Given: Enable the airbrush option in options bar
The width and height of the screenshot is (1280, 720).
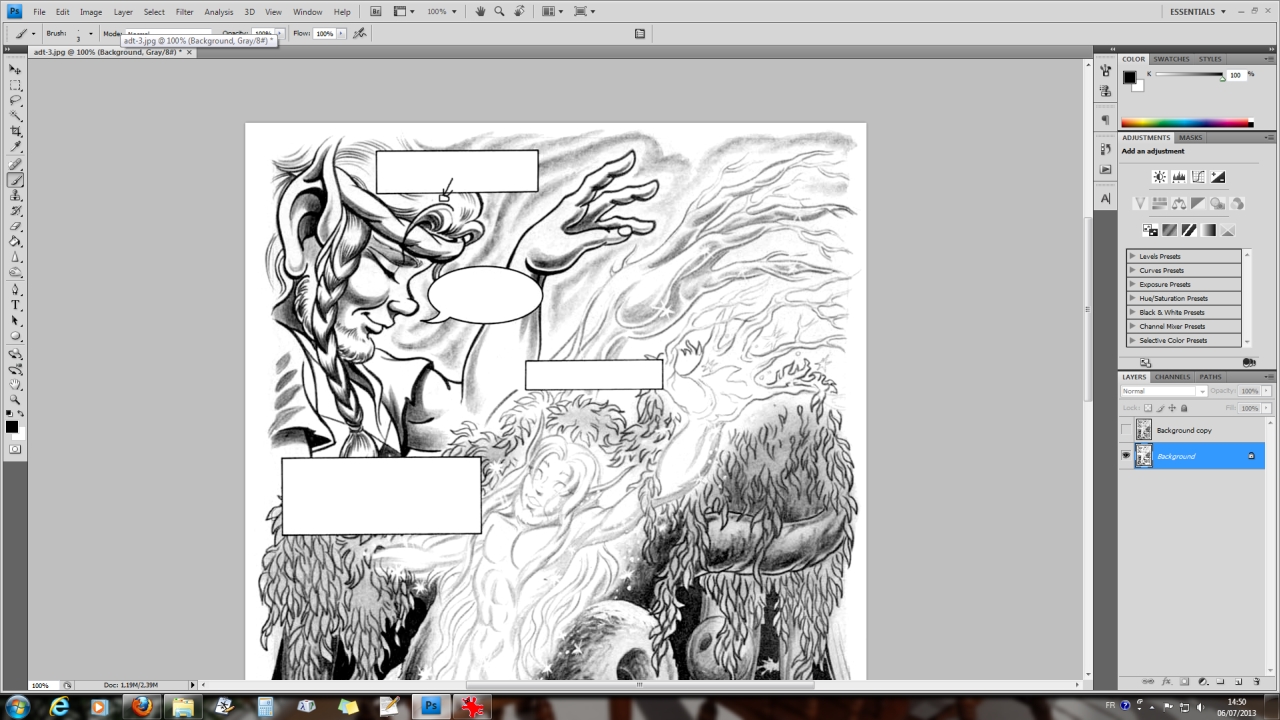Looking at the screenshot, I should coord(360,34).
